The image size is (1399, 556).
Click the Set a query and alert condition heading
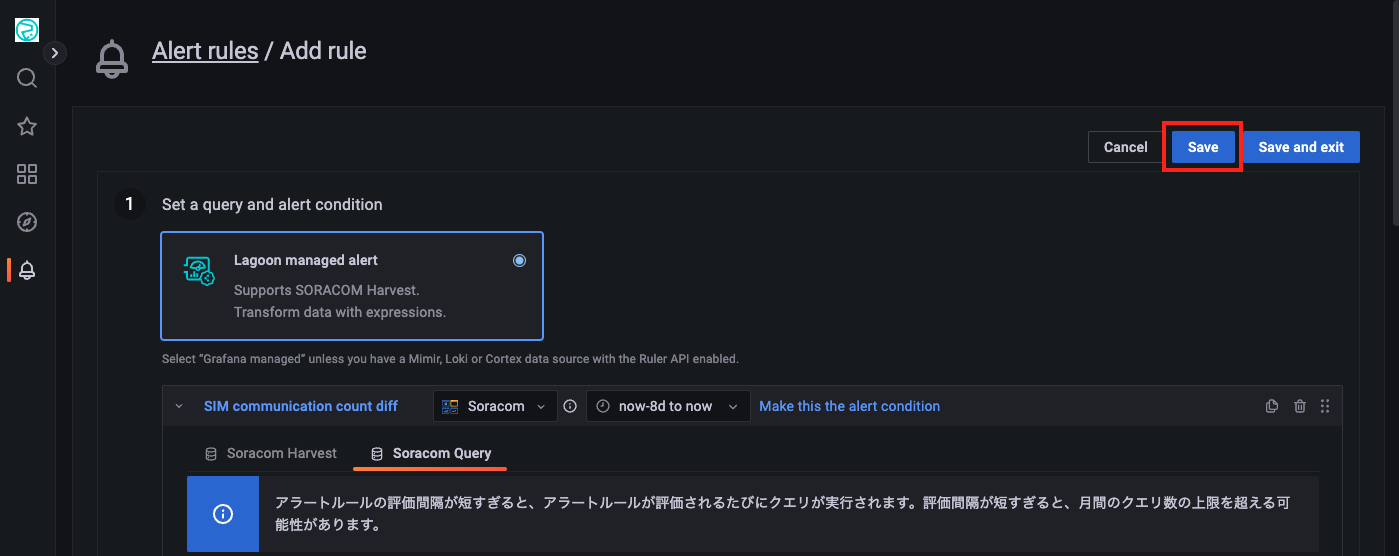coord(272,204)
